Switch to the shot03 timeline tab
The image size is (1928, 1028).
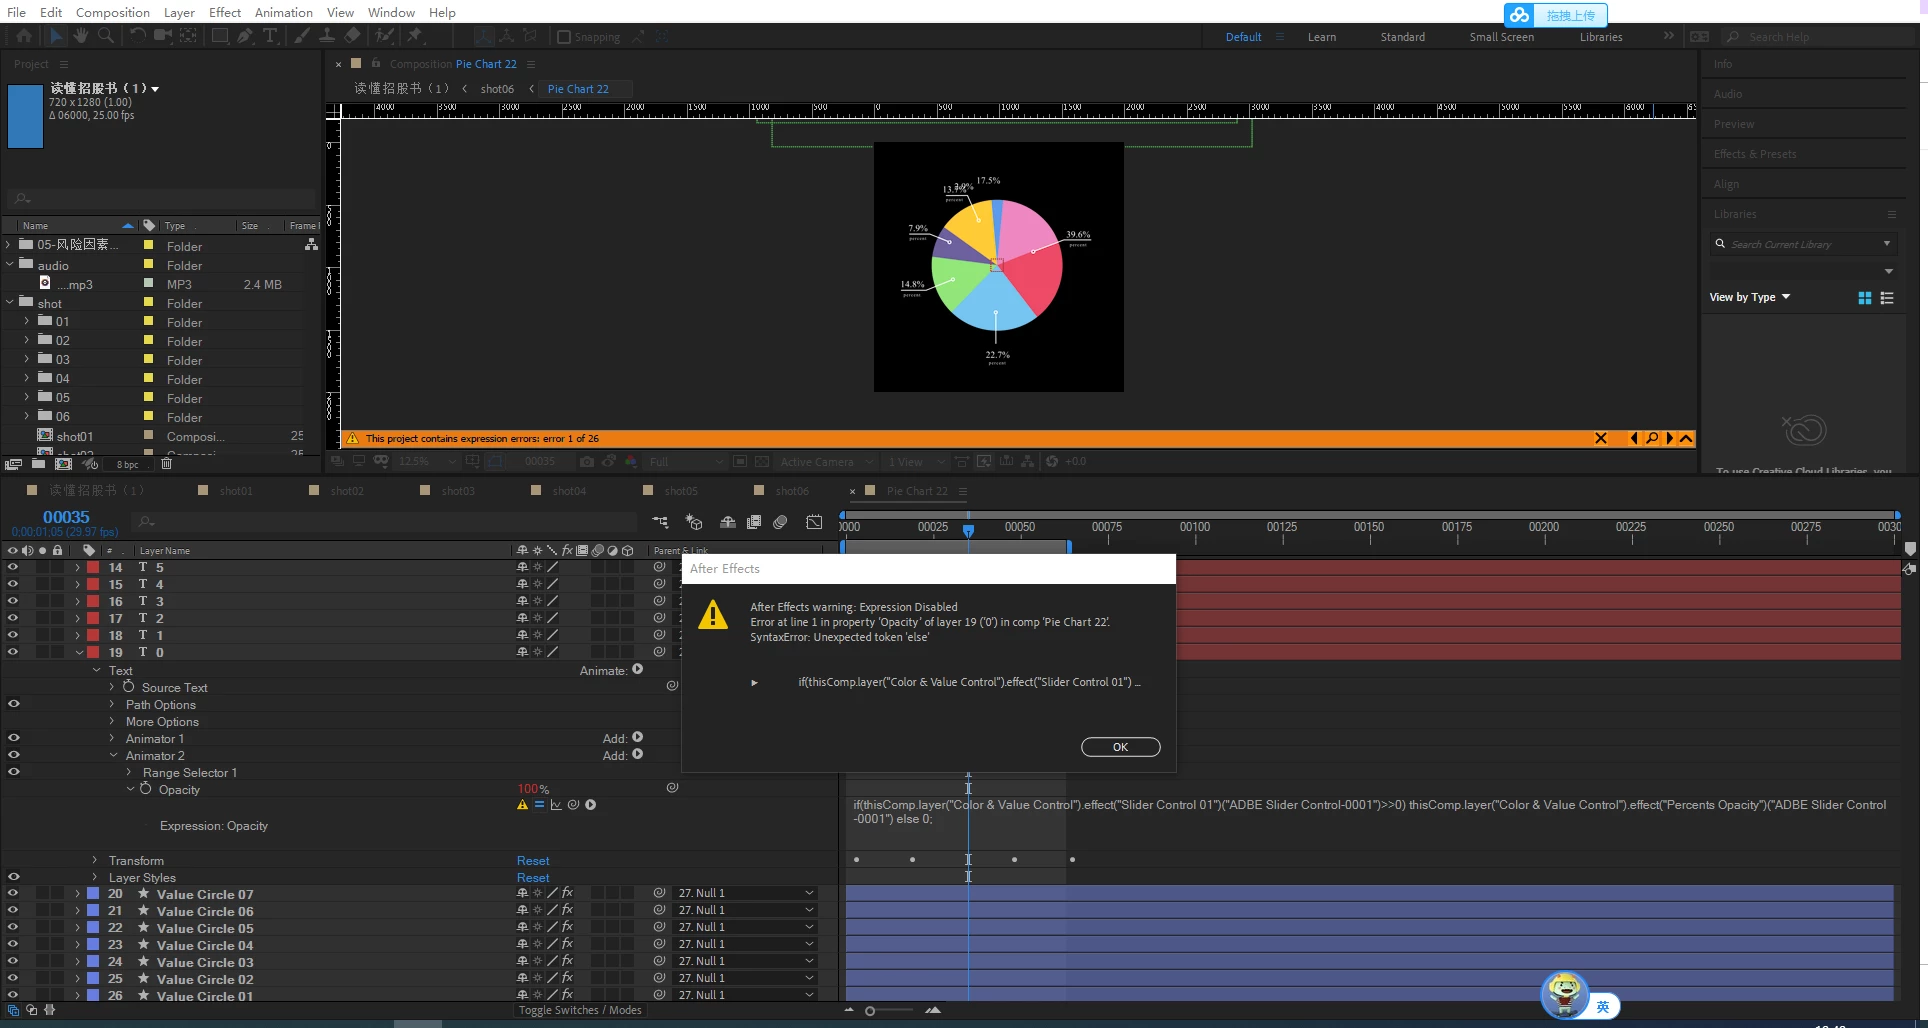458,491
